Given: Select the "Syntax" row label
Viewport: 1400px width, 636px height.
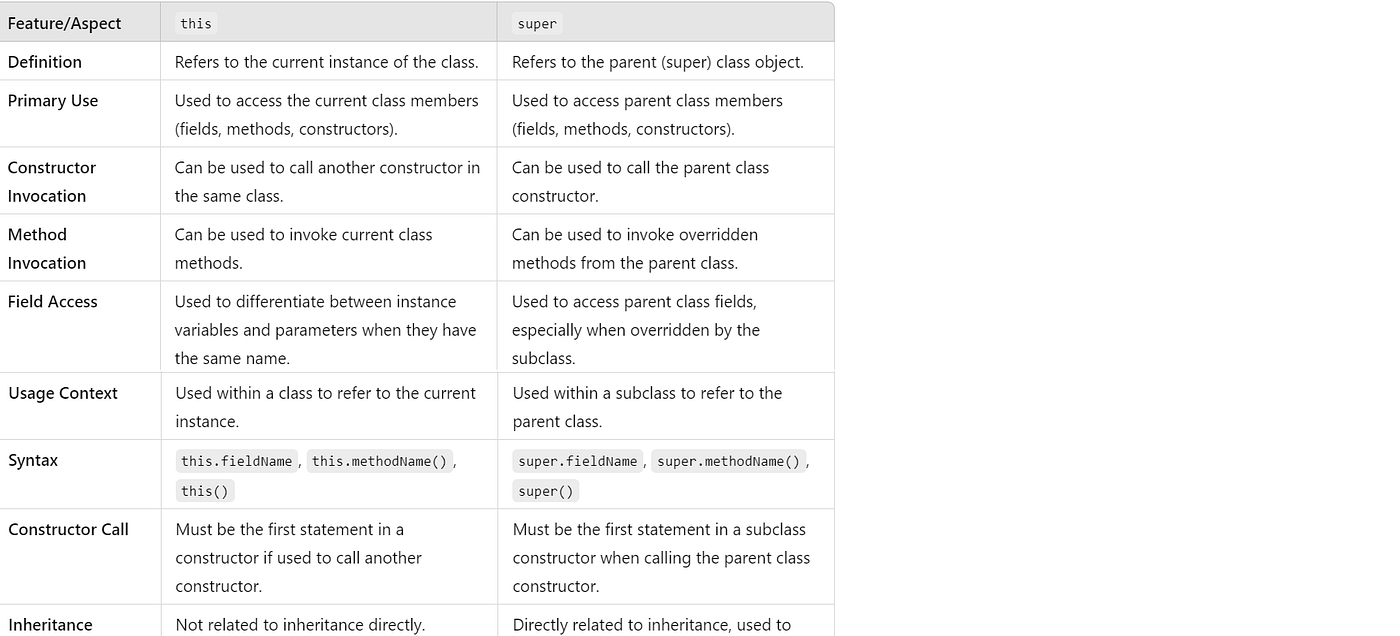Looking at the screenshot, I should pyautogui.click(x=33, y=461).
